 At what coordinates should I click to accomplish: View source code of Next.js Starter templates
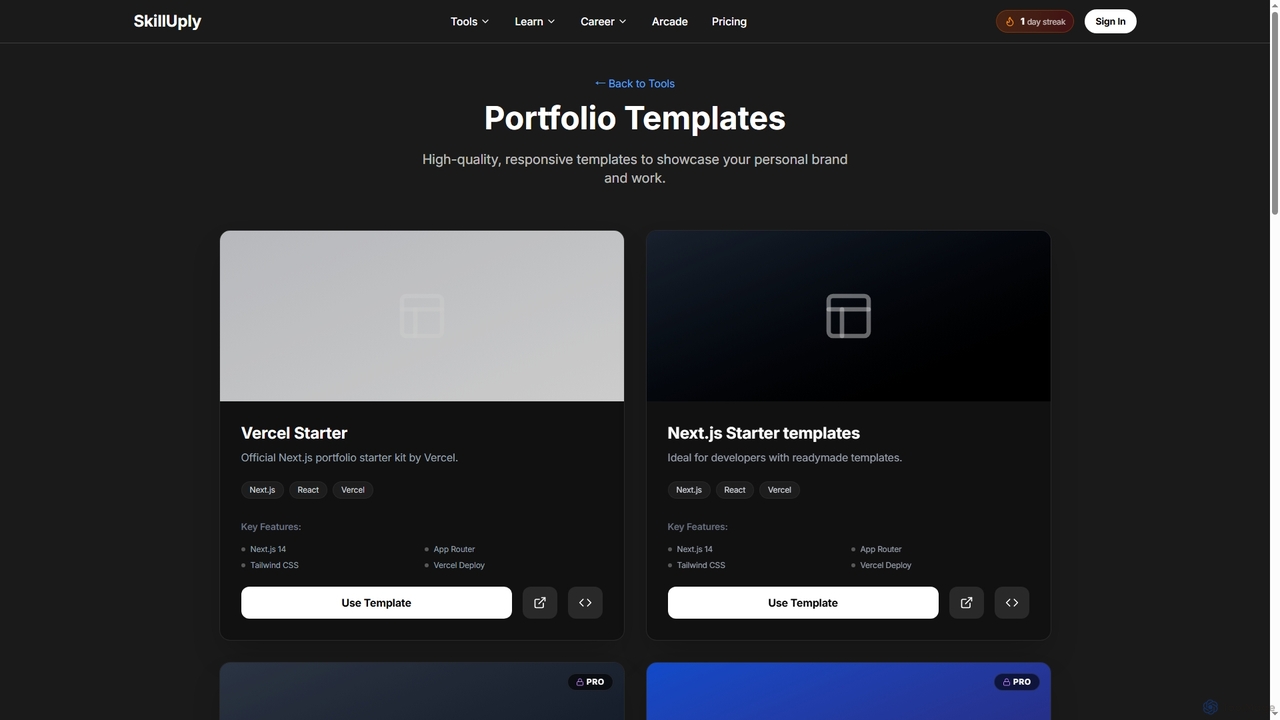tap(1012, 603)
